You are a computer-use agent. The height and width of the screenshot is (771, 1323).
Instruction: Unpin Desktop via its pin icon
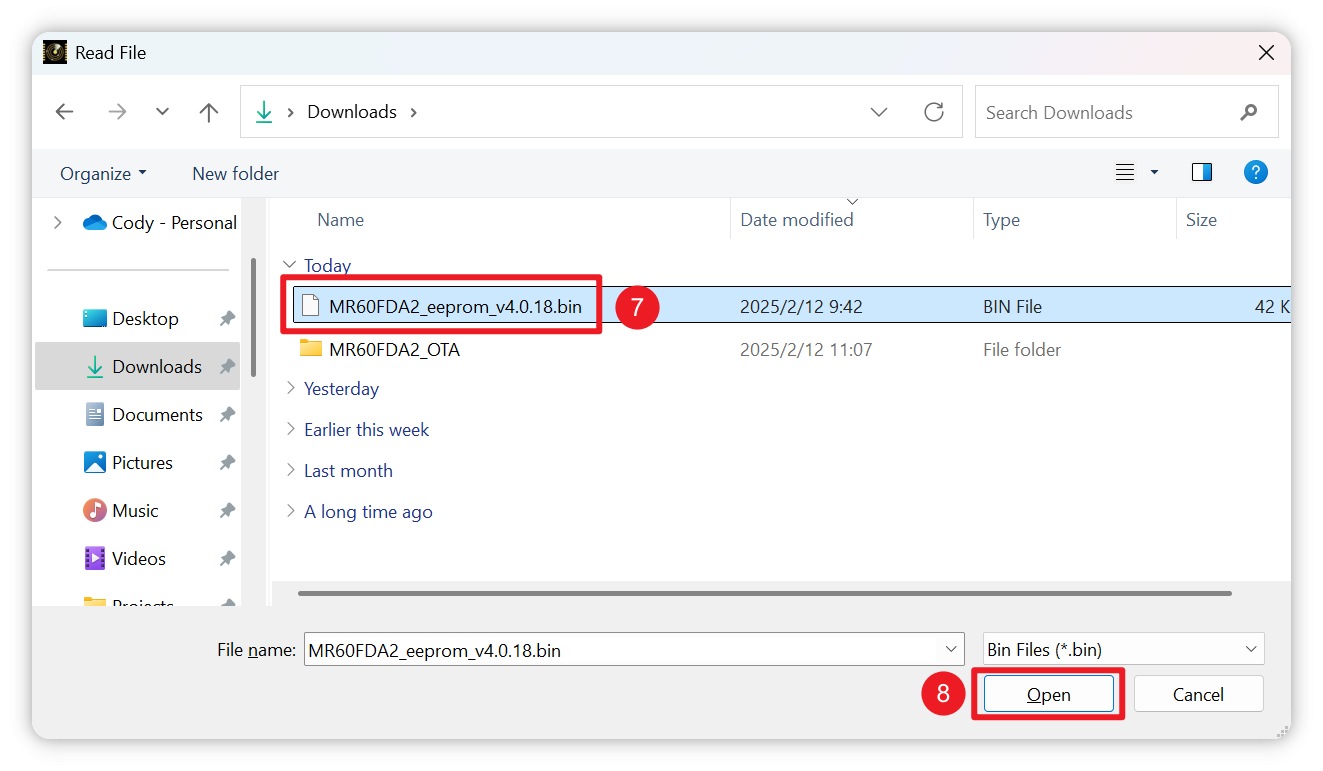tap(227, 318)
